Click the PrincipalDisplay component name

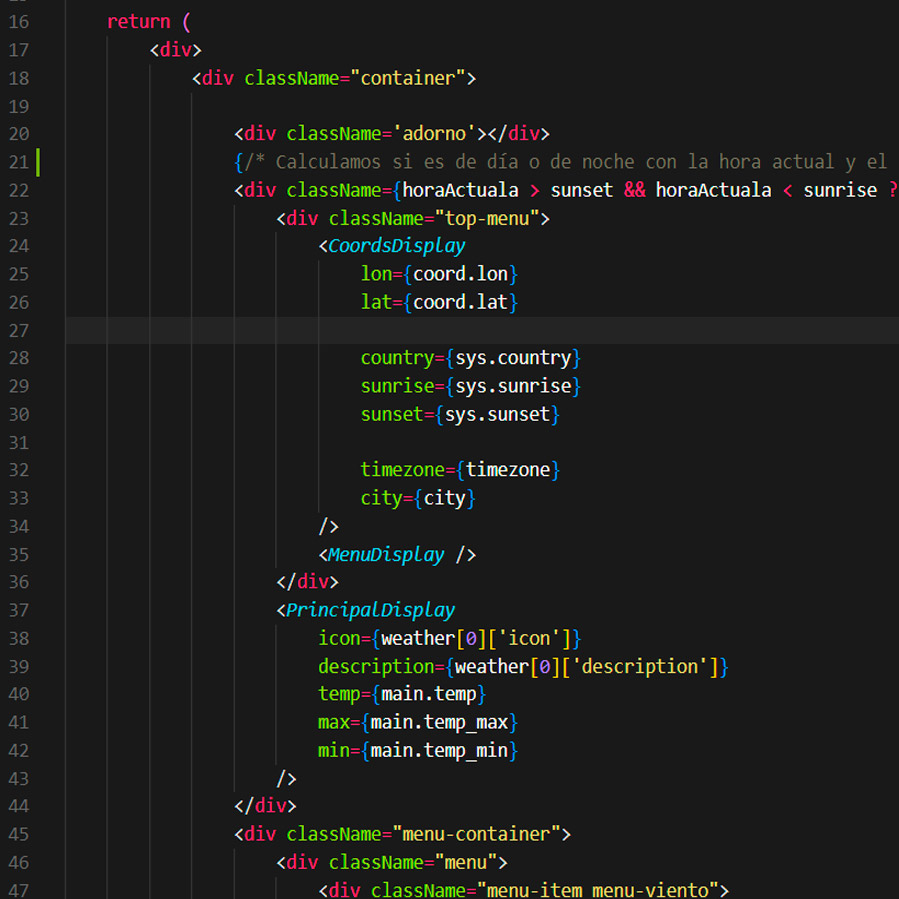pos(370,610)
